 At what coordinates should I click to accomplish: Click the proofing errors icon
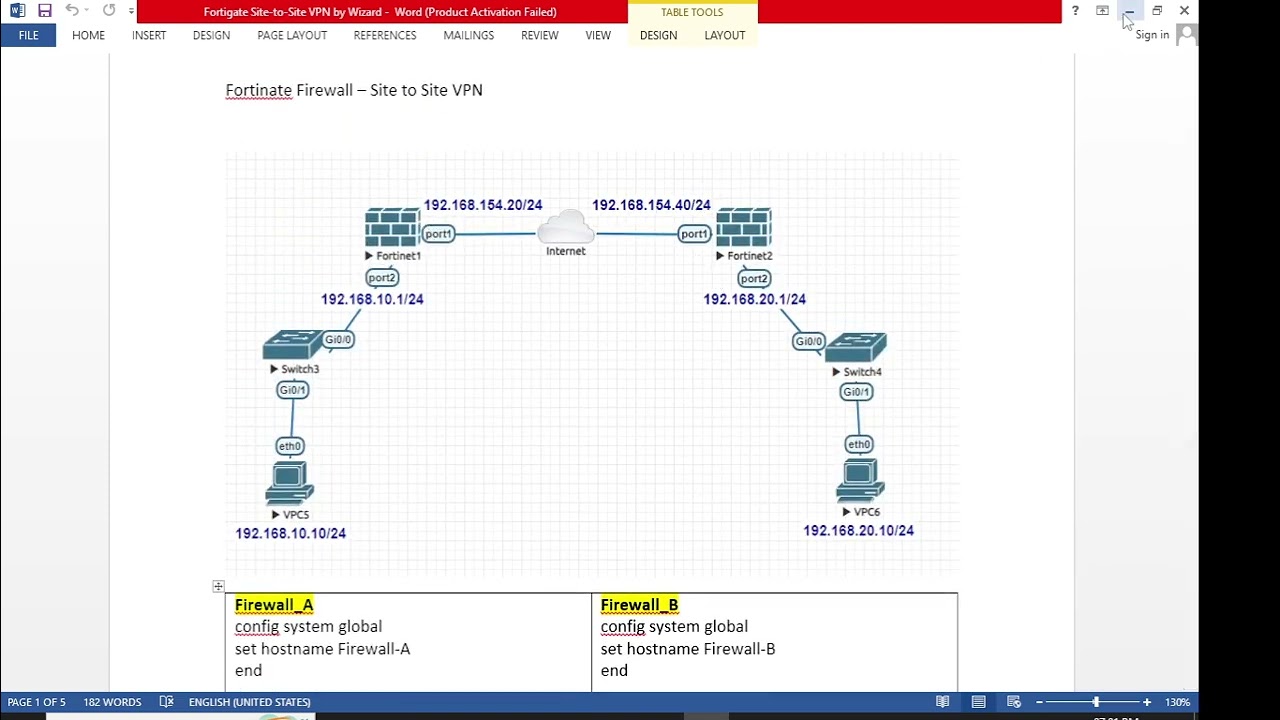click(x=167, y=702)
